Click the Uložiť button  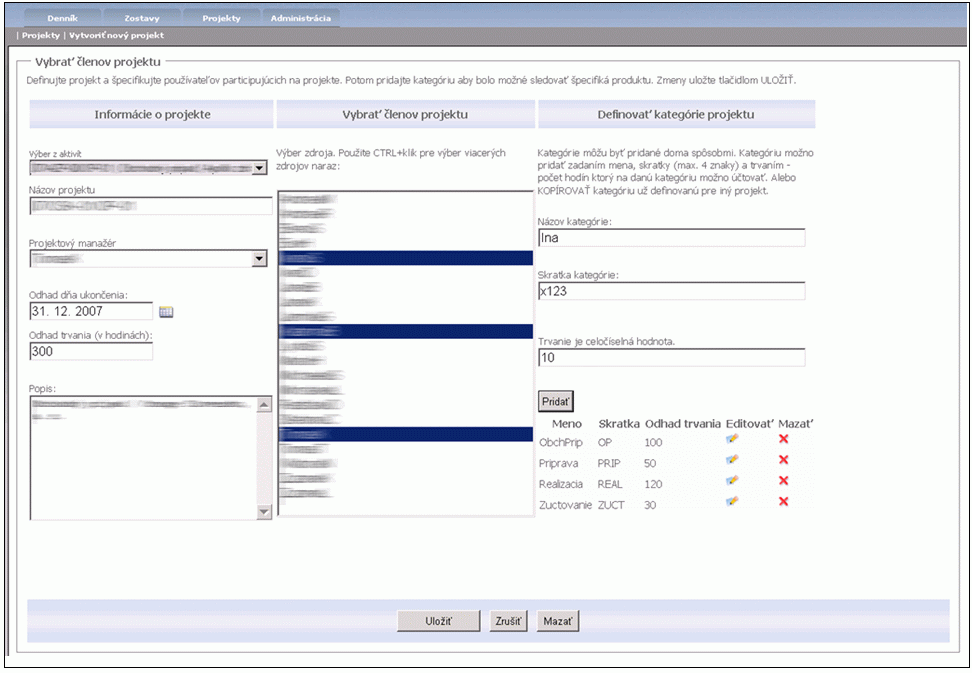(438, 621)
